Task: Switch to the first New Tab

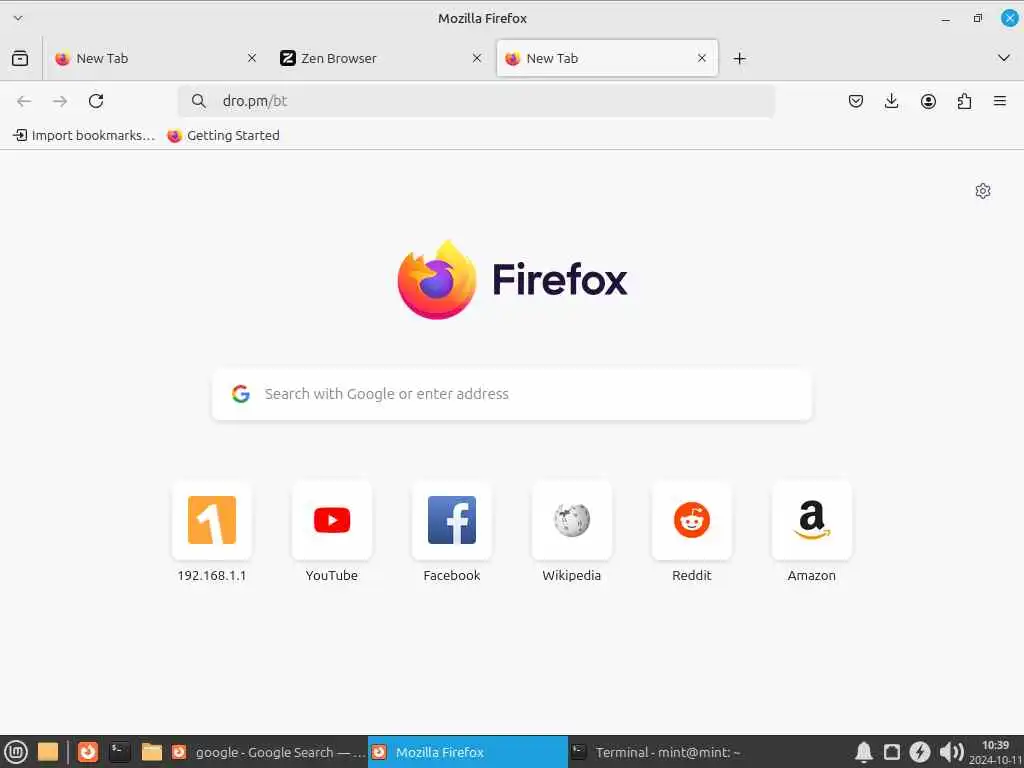Action: pos(155,58)
